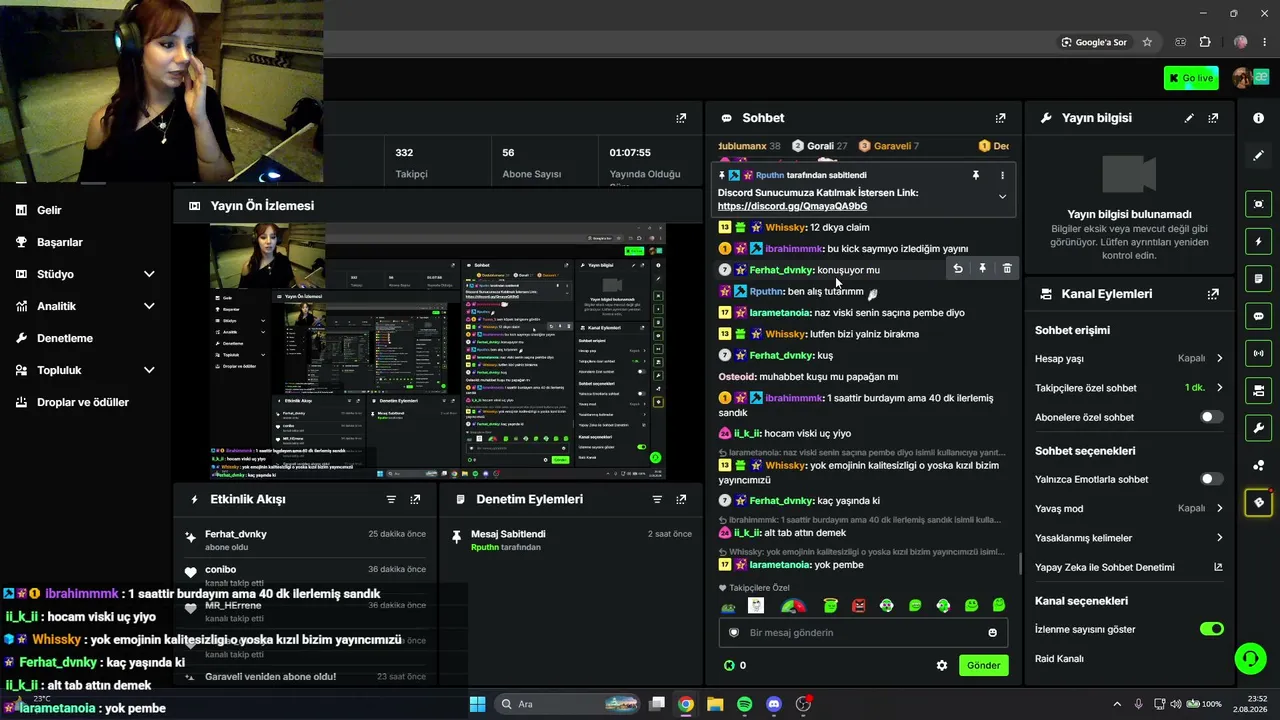Click the pencil icon in the right toolbar
The height and width of the screenshot is (720, 1280).
[1258, 156]
